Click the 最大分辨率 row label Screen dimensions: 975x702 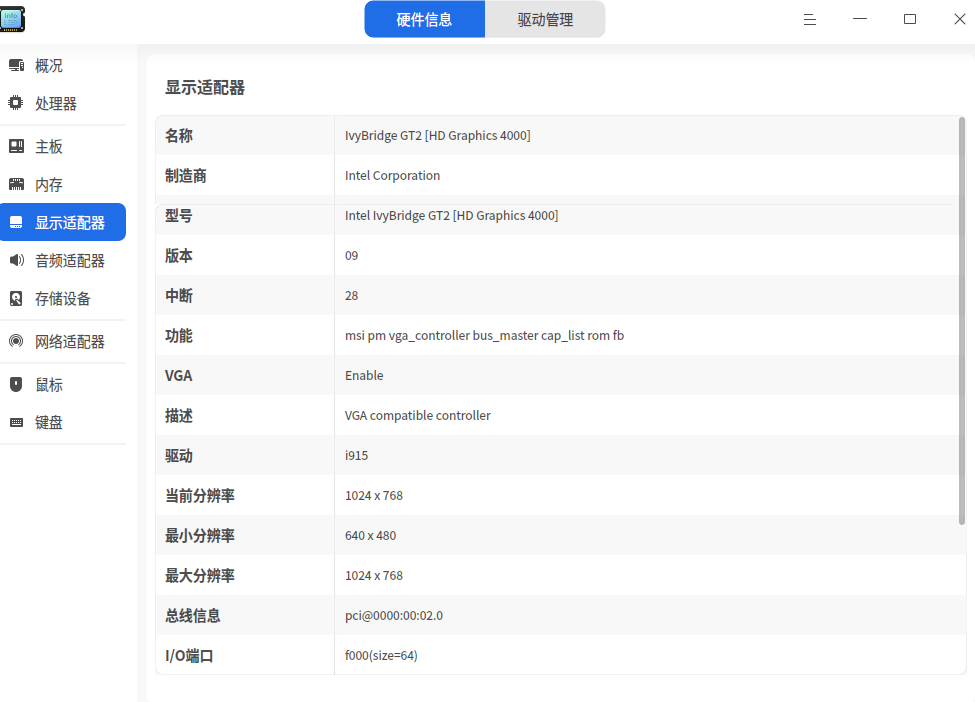tap(200, 576)
